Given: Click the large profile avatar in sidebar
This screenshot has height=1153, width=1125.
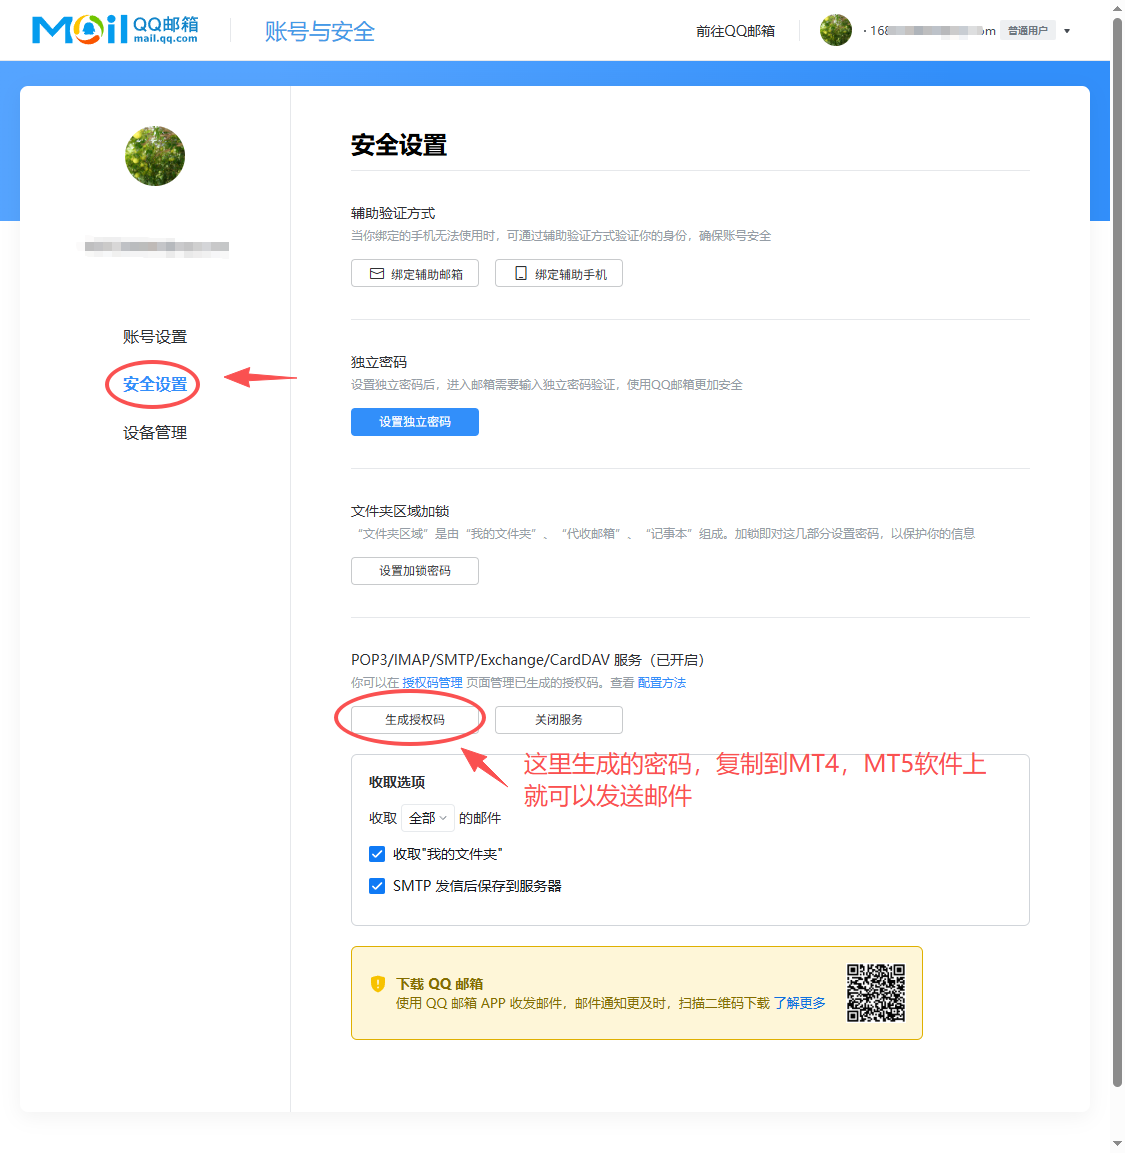Looking at the screenshot, I should 155,156.
